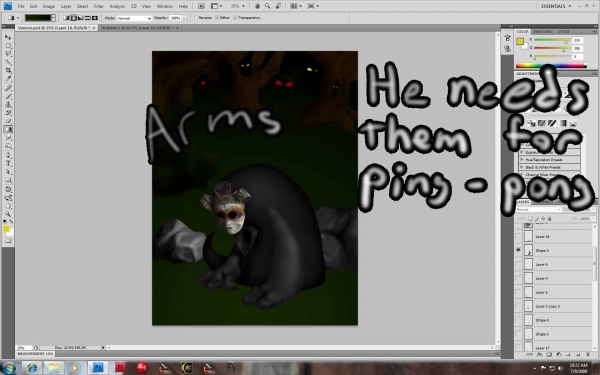Show the Shape 4 layer

click(x=518, y=320)
